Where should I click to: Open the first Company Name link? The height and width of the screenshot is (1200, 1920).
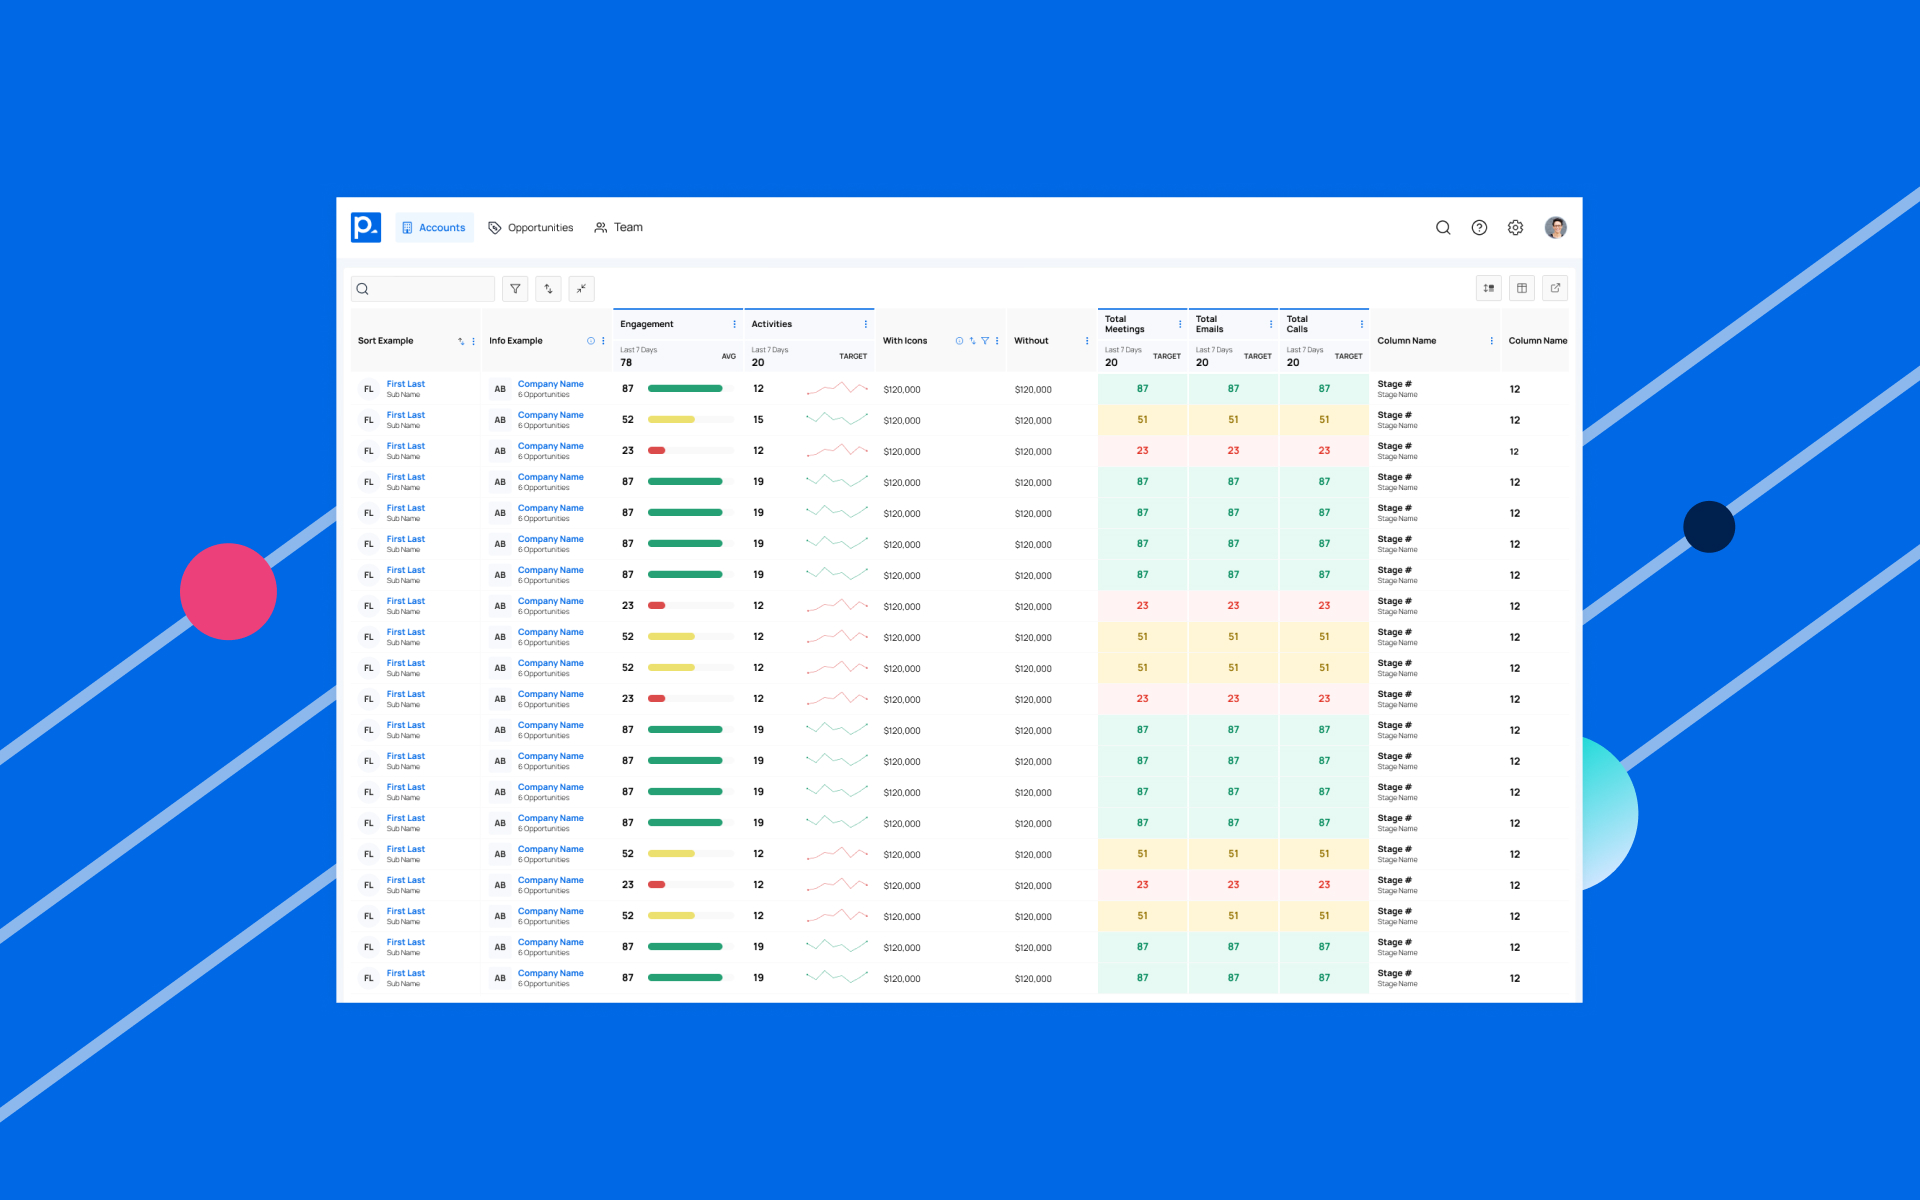click(550, 384)
